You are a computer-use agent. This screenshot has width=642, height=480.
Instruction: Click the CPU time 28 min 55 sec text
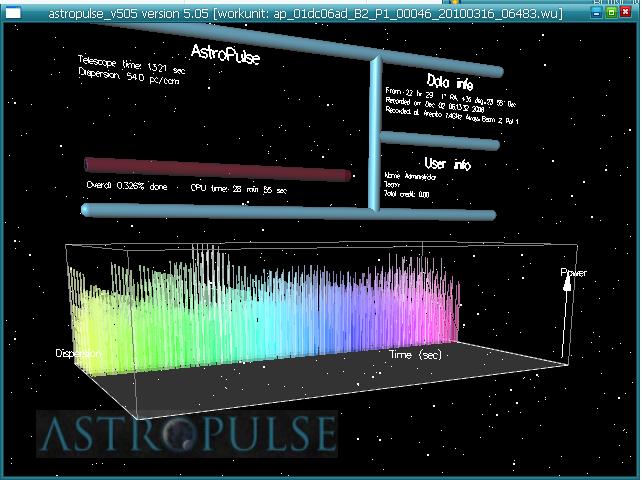tap(239, 188)
